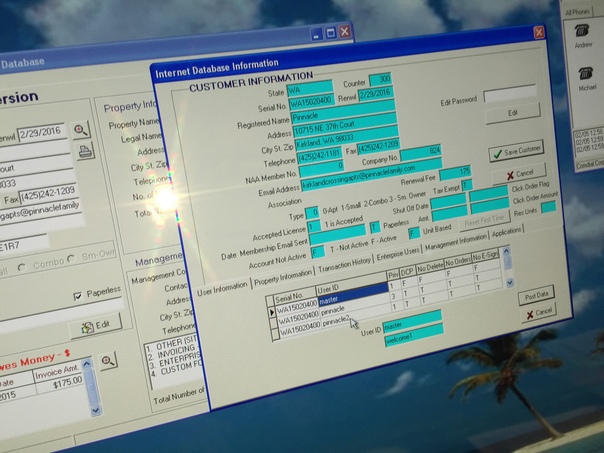The height and width of the screenshot is (453, 604).
Task: Click the magnifier icon beside the renewal date
Action: click(80, 129)
